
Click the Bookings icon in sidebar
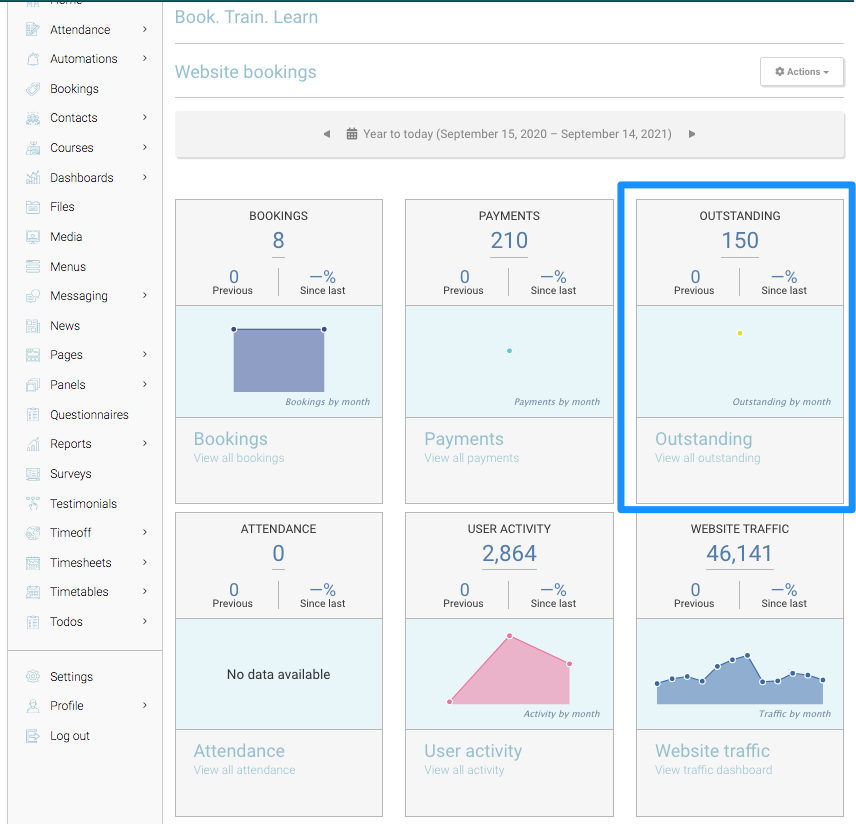(x=32, y=89)
